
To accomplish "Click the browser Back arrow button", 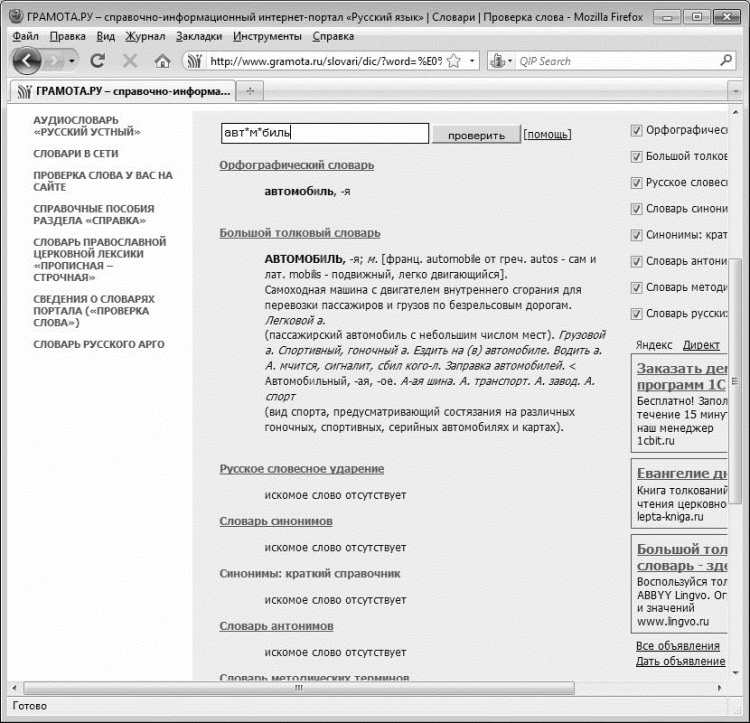I will 27,61.
